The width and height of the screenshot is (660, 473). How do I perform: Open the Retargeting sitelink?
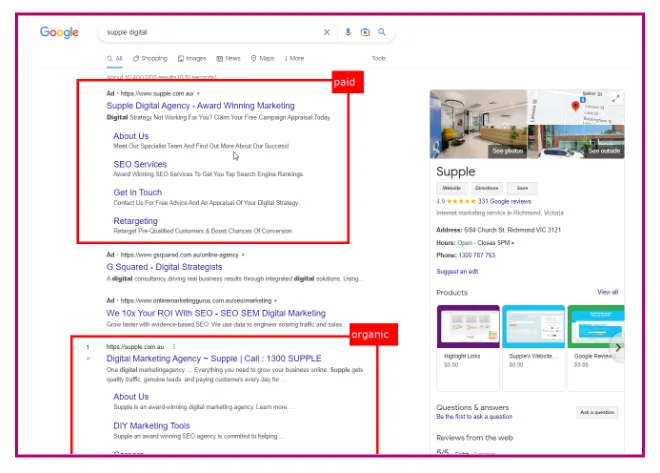tap(136, 221)
